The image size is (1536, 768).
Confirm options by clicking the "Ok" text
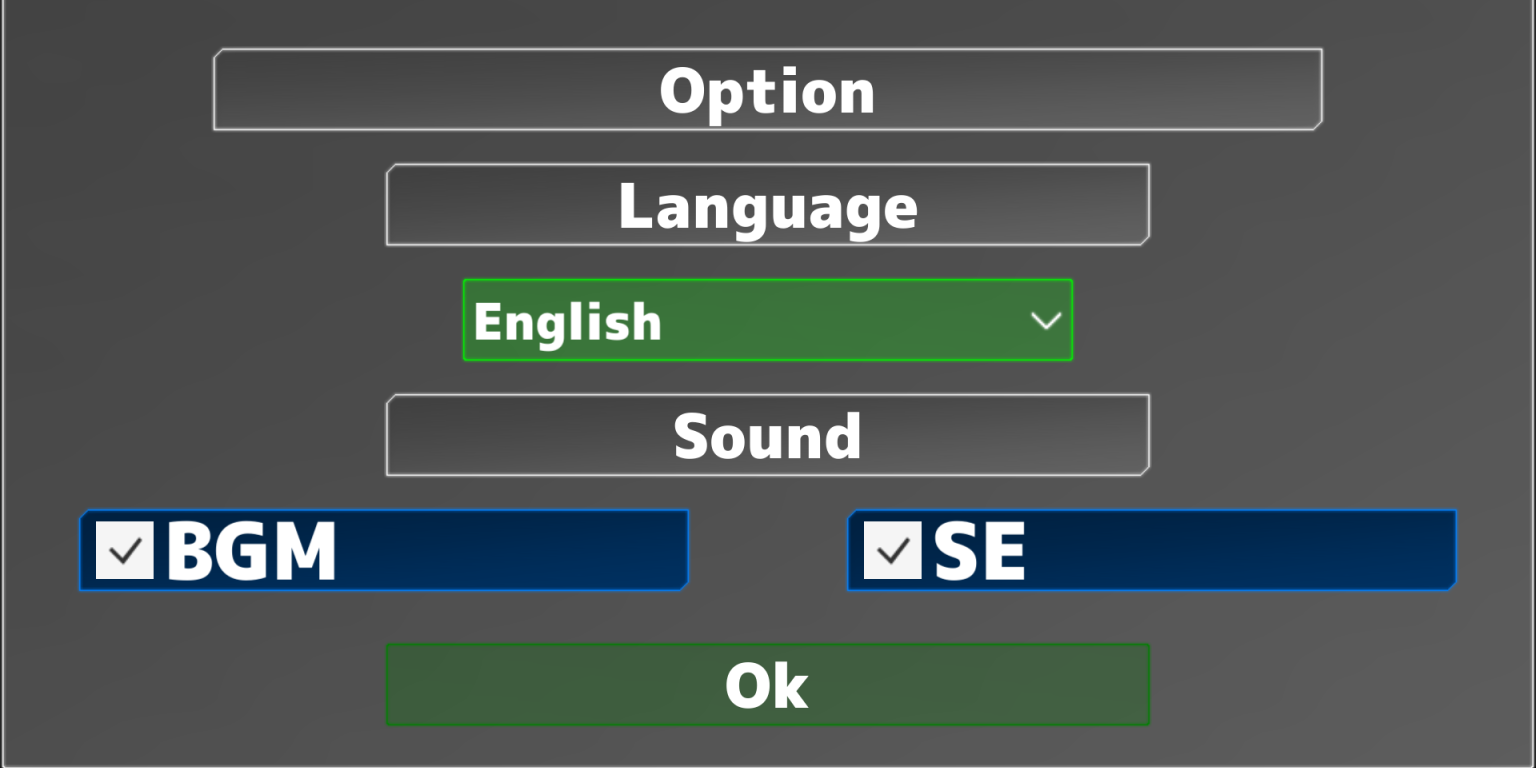pyautogui.click(x=767, y=686)
